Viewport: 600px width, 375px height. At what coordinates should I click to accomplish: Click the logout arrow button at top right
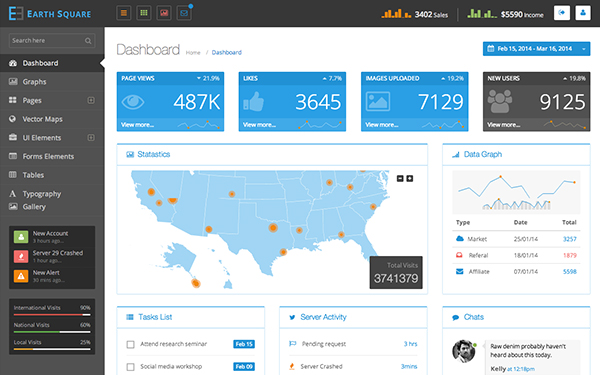[x=562, y=13]
